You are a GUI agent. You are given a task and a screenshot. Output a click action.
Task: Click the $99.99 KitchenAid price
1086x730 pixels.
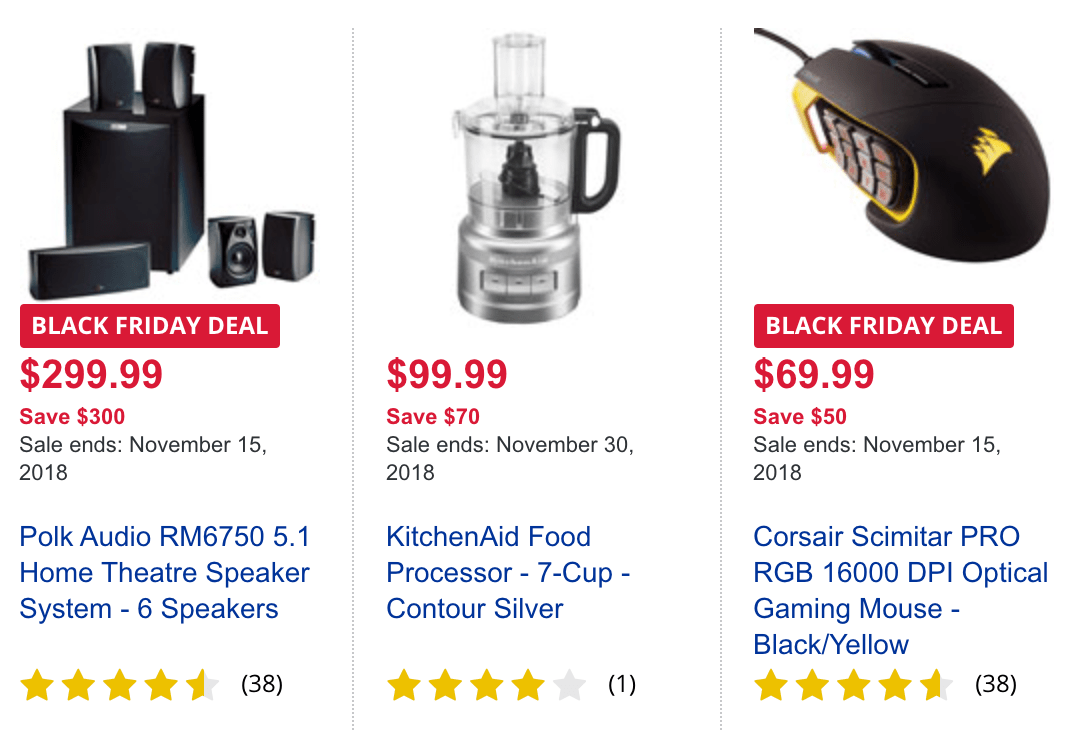(447, 375)
